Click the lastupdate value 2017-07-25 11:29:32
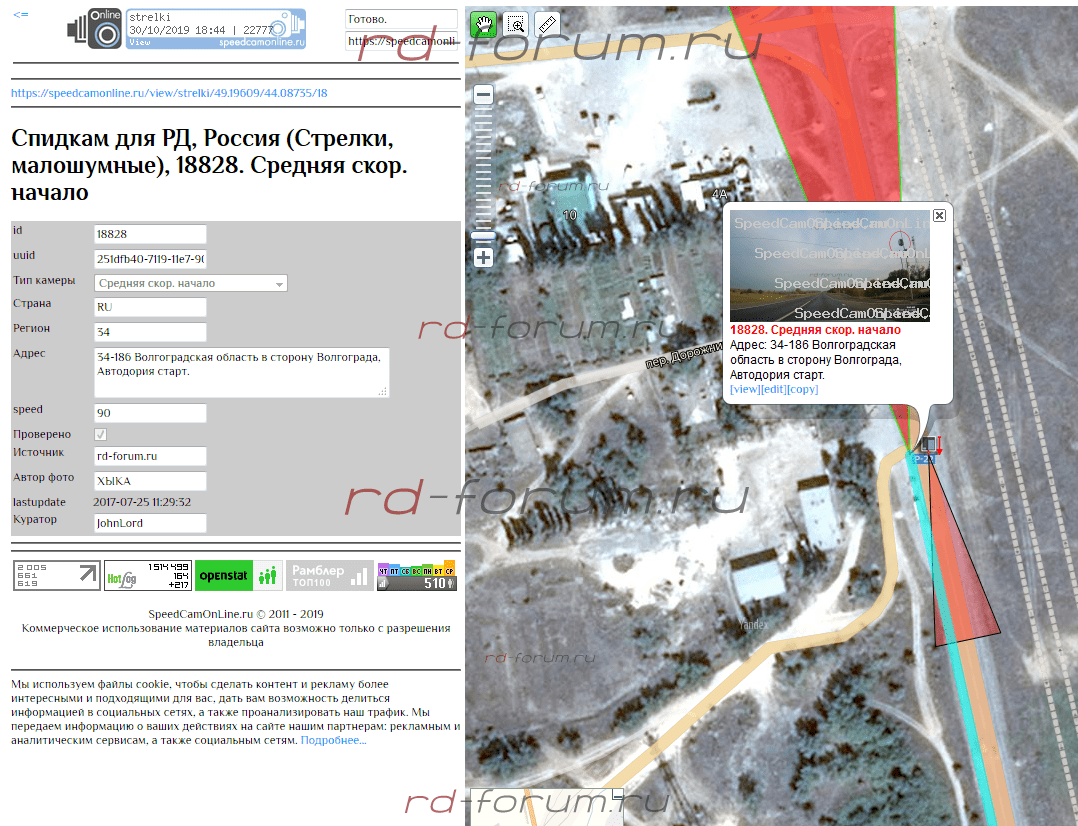 click(142, 503)
